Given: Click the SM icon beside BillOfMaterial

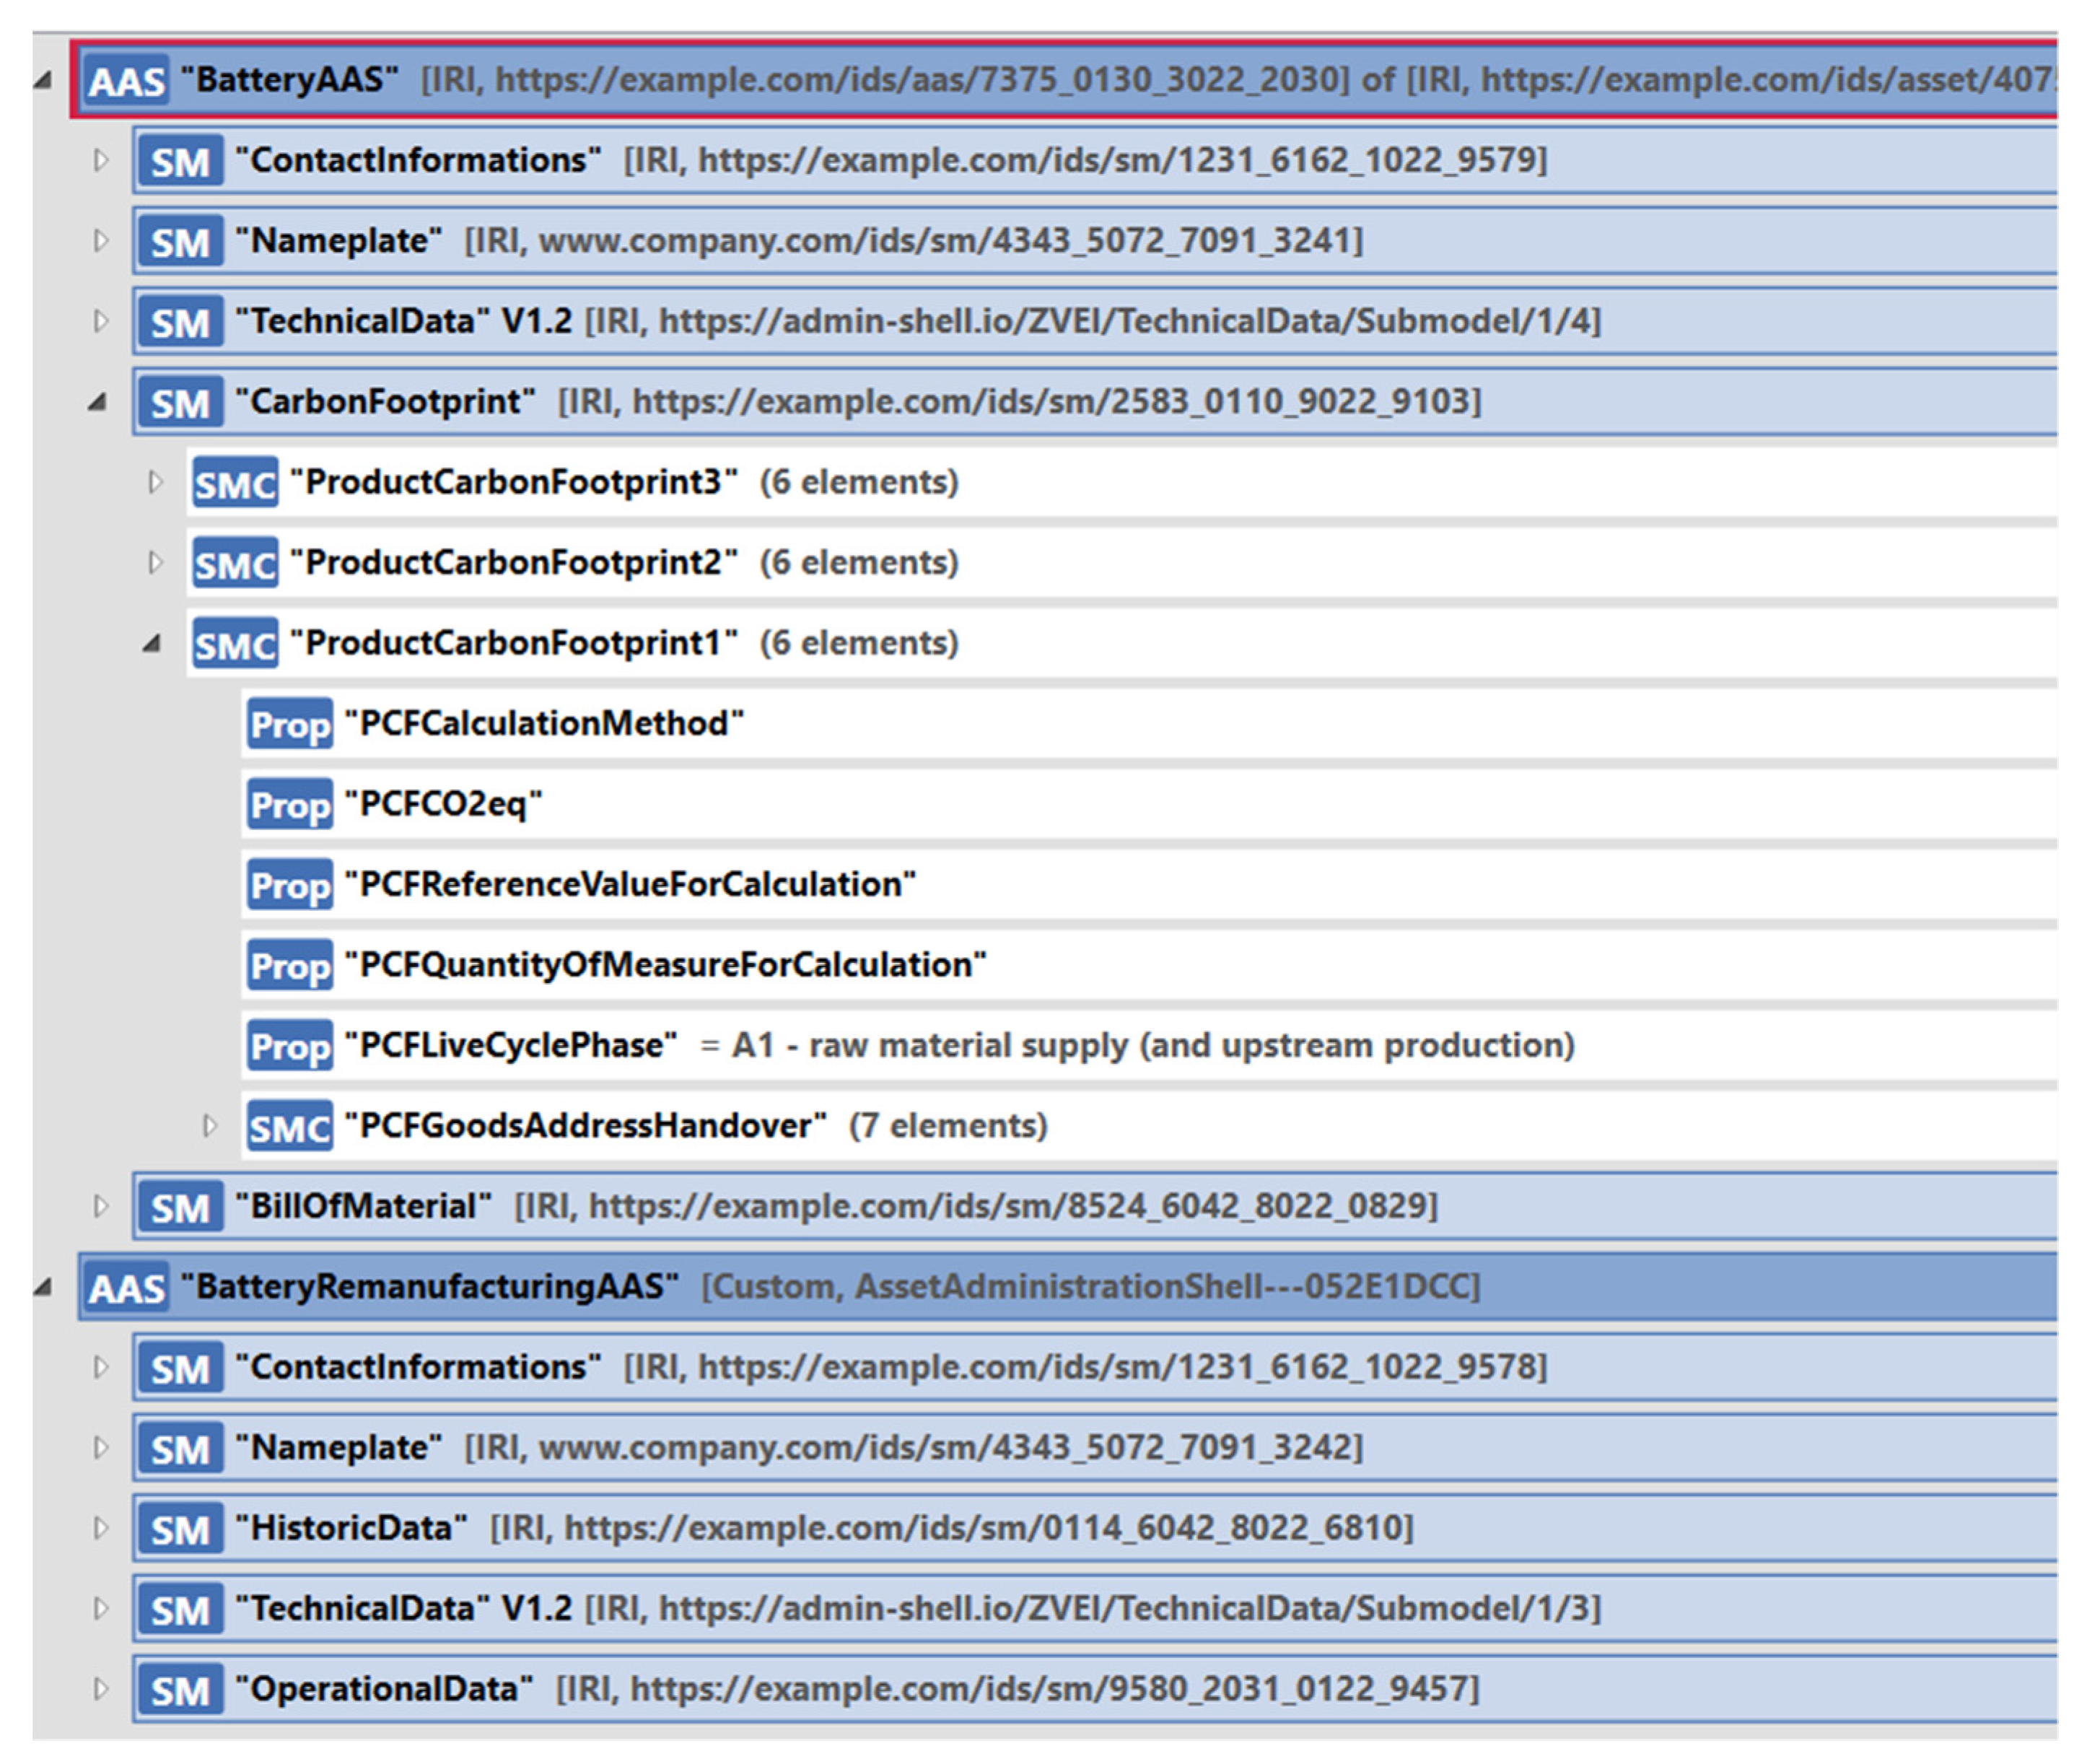Looking at the screenshot, I should [180, 1207].
